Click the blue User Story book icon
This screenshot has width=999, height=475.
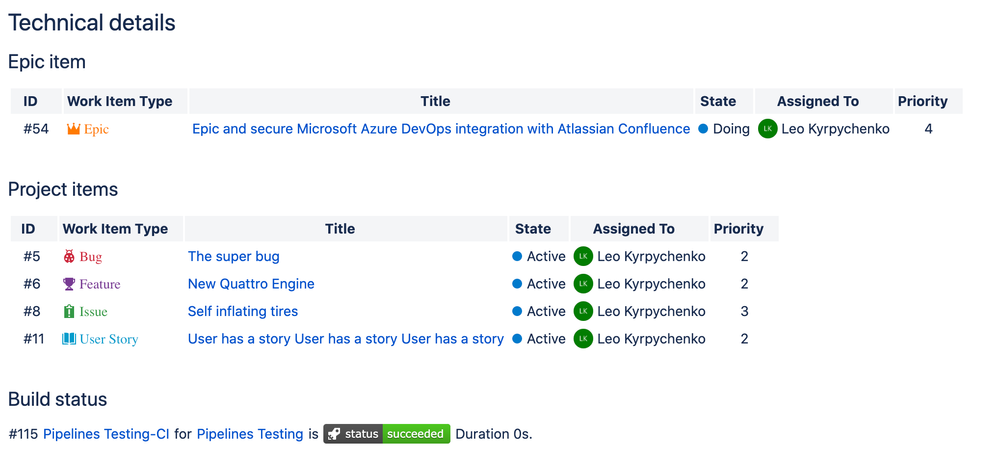69,339
